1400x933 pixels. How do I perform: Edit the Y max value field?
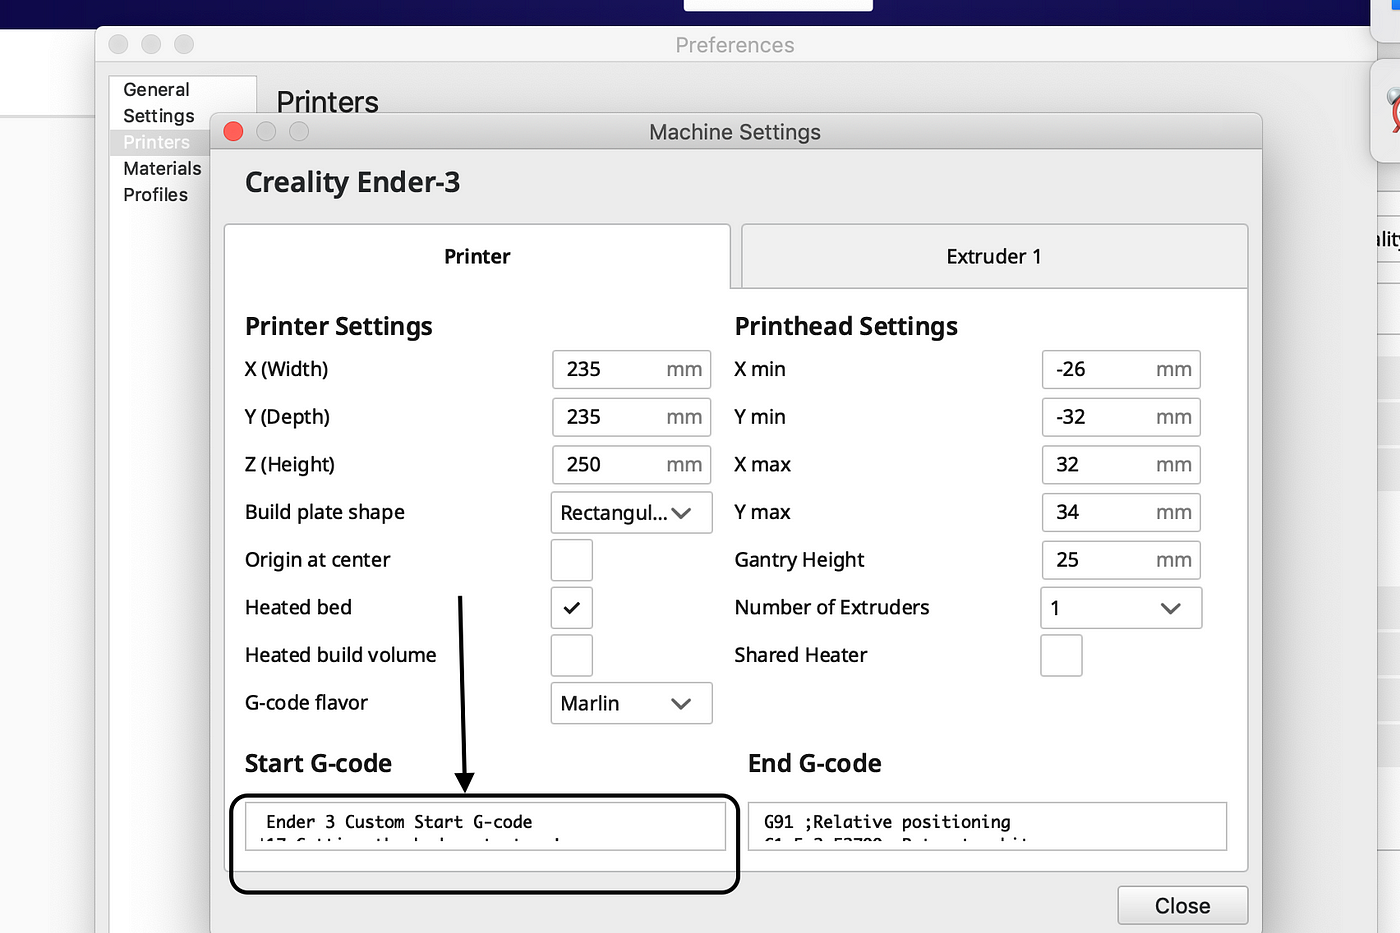tap(1121, 512)
